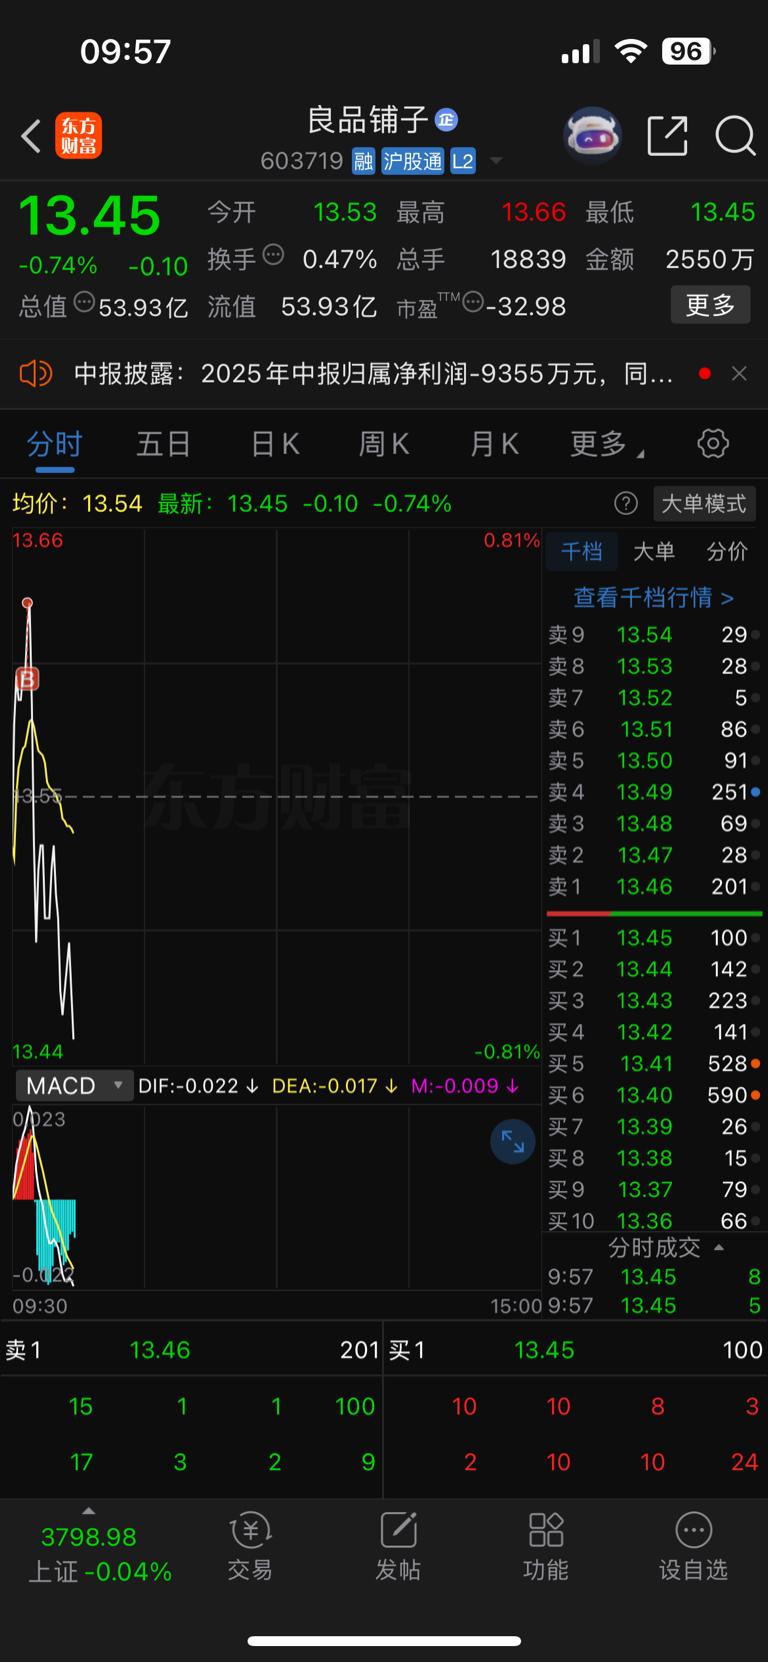Tap the 均价 13.54 label
The image size is (768, 1663).
[77, 503]
